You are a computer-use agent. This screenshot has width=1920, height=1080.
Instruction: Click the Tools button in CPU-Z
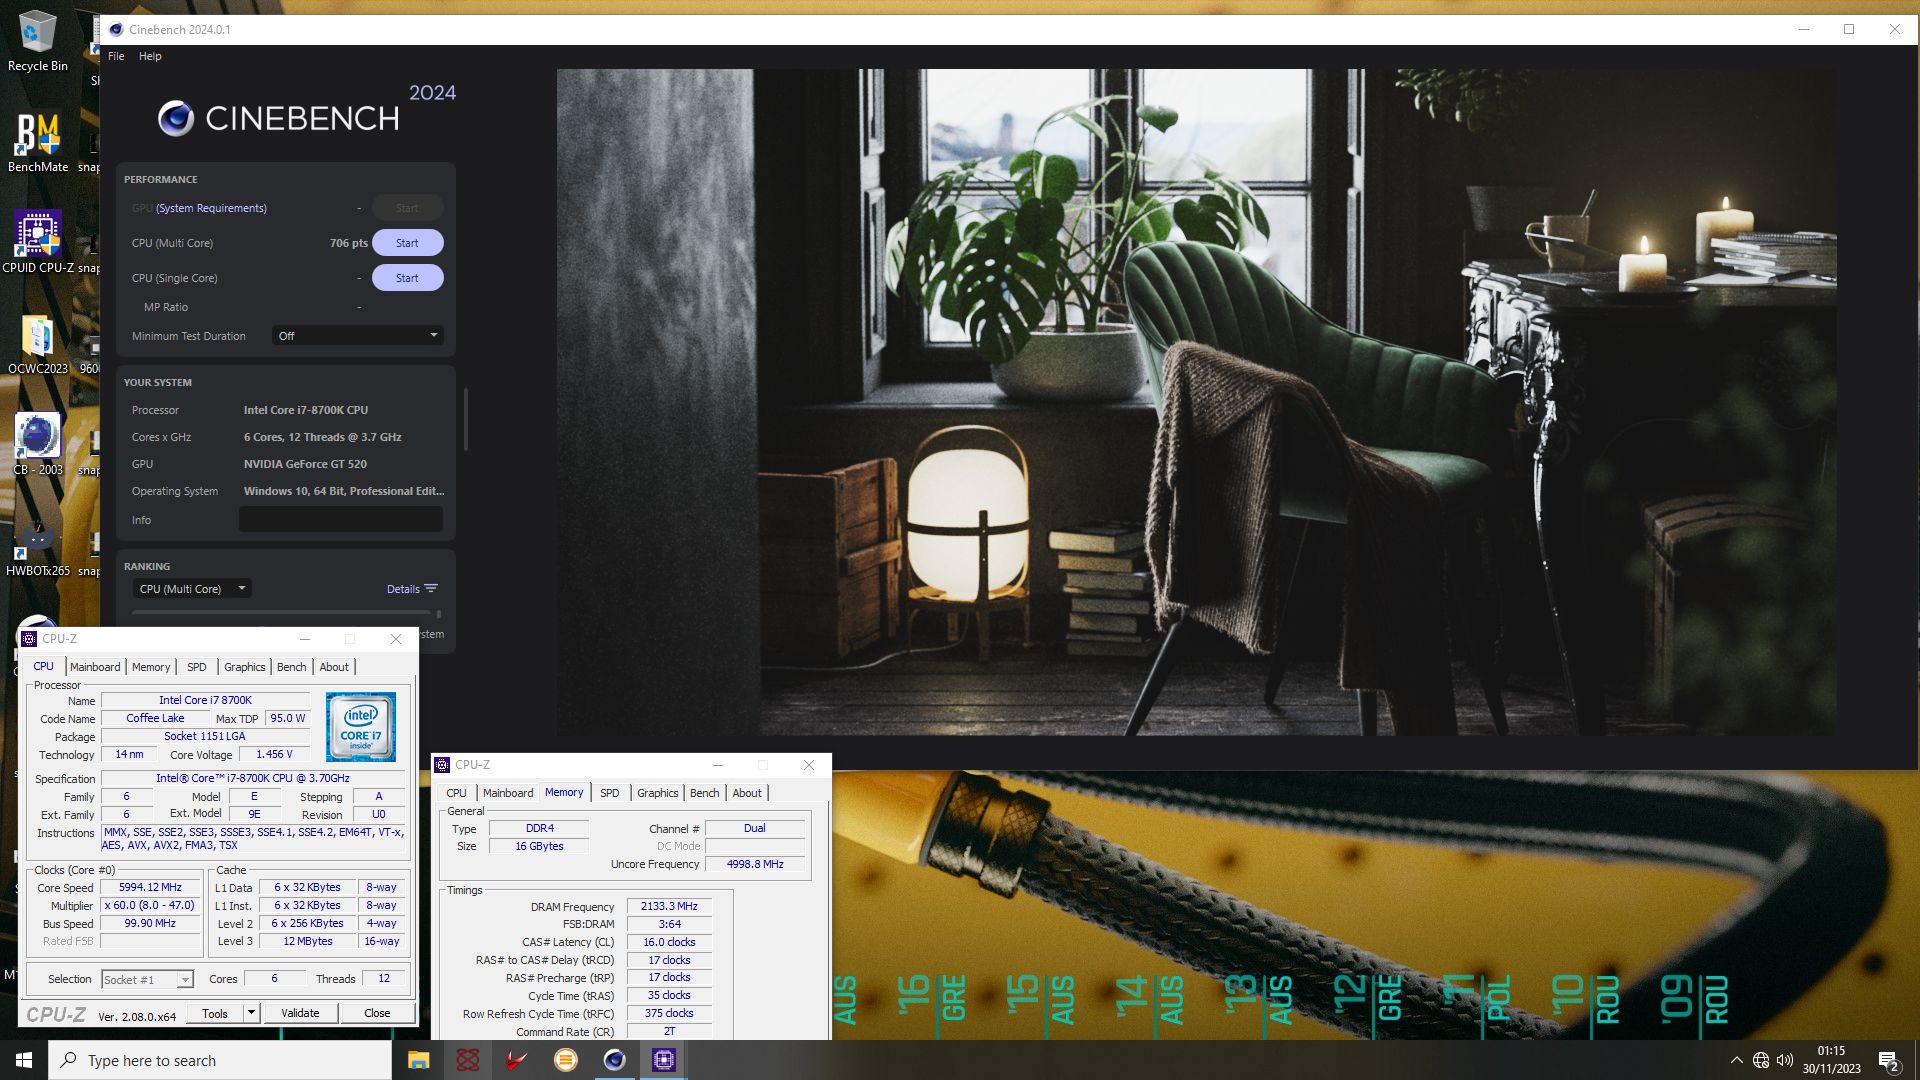(215, 1013)
